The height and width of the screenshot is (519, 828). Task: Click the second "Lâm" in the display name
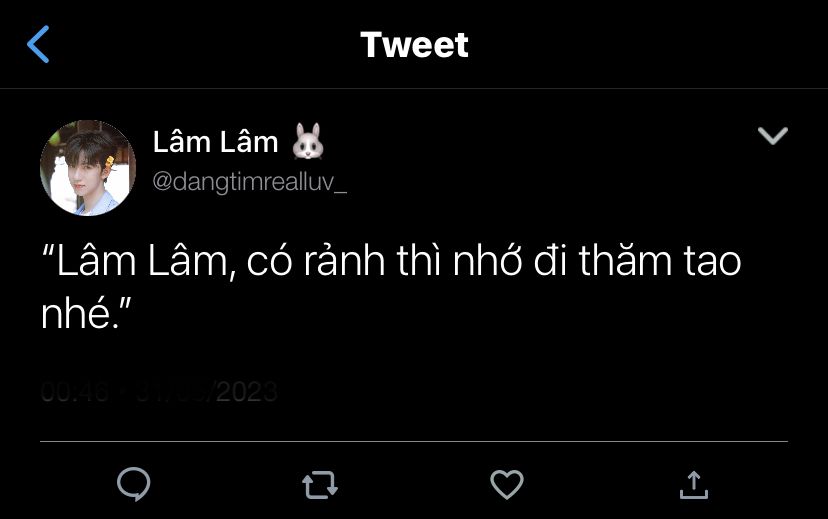click(x=249, y=141)
